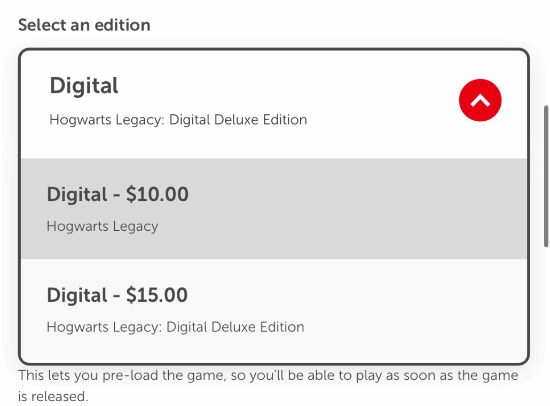Click 'Digital' word in $15.00 option
Screen dimensions: 550x406
click(x=77, y=295)
